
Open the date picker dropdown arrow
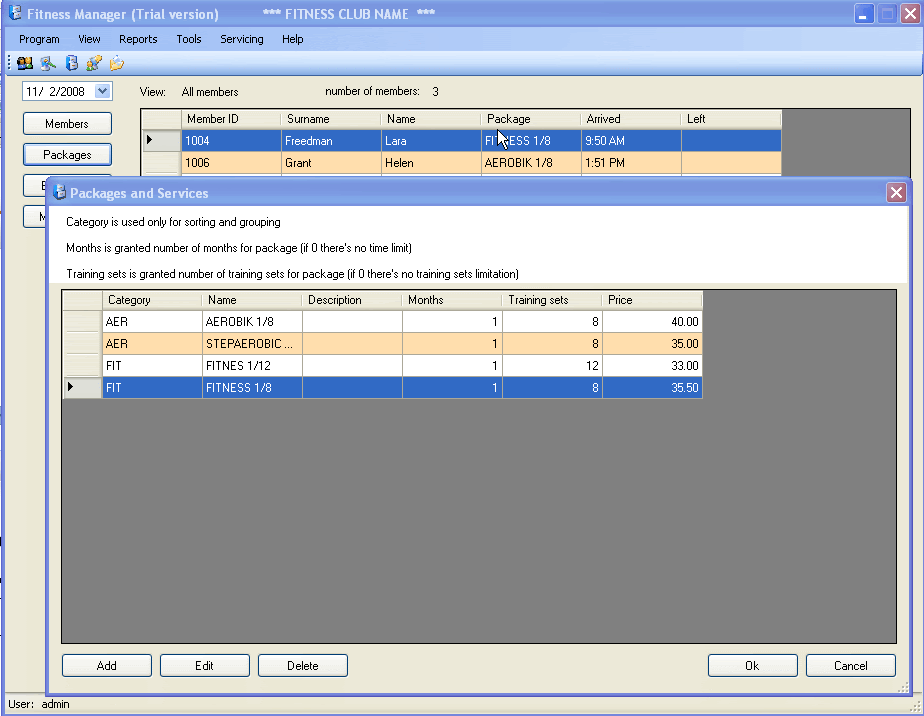[103, 91]
